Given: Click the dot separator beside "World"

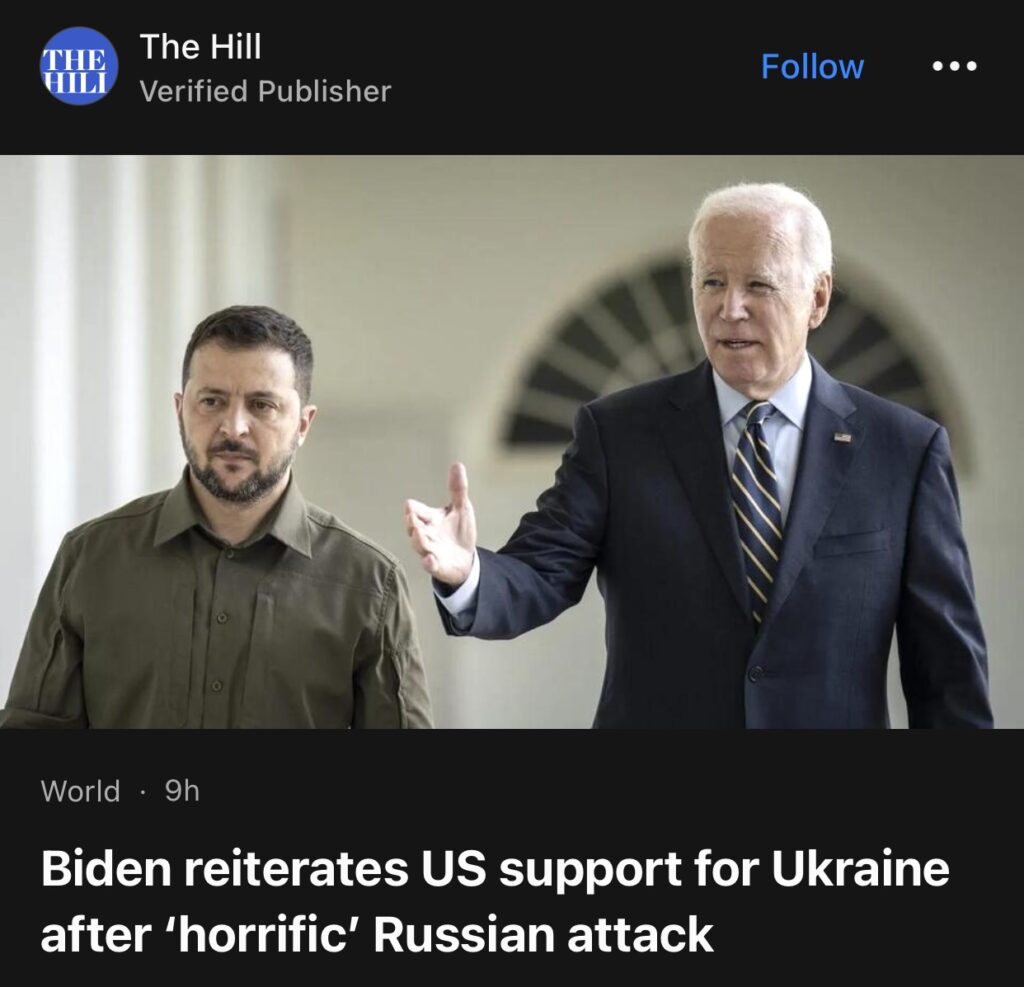Looking at the screenshot, I should (x=142, y=792).
